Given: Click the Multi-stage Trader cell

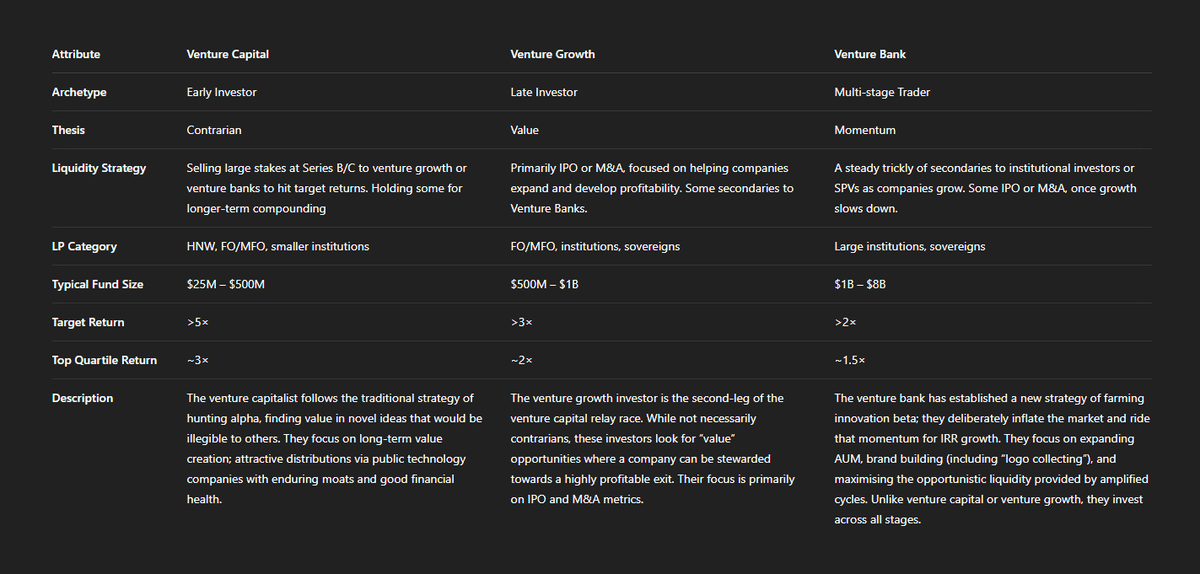Looking at the screenshot, I should click(882, 92).
